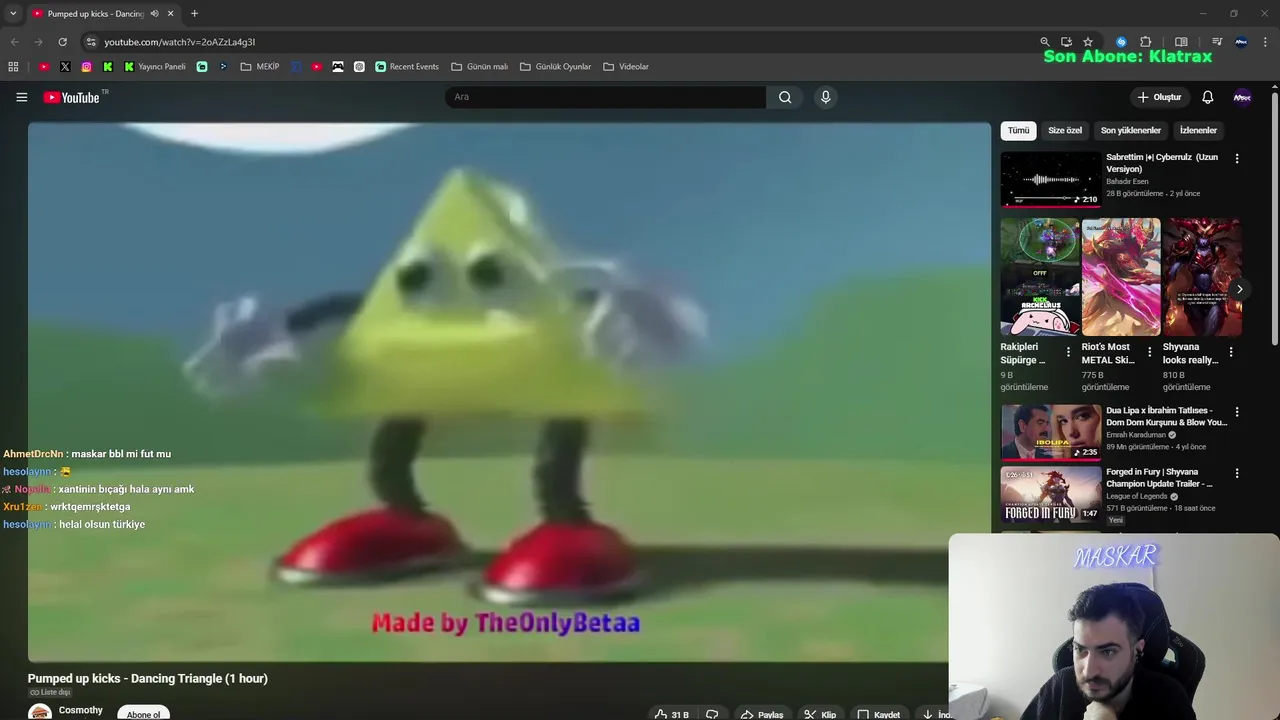Select the İzlenenler filter chip
Viewport: 1280px width, 720px height.
tap(1198, 130)
